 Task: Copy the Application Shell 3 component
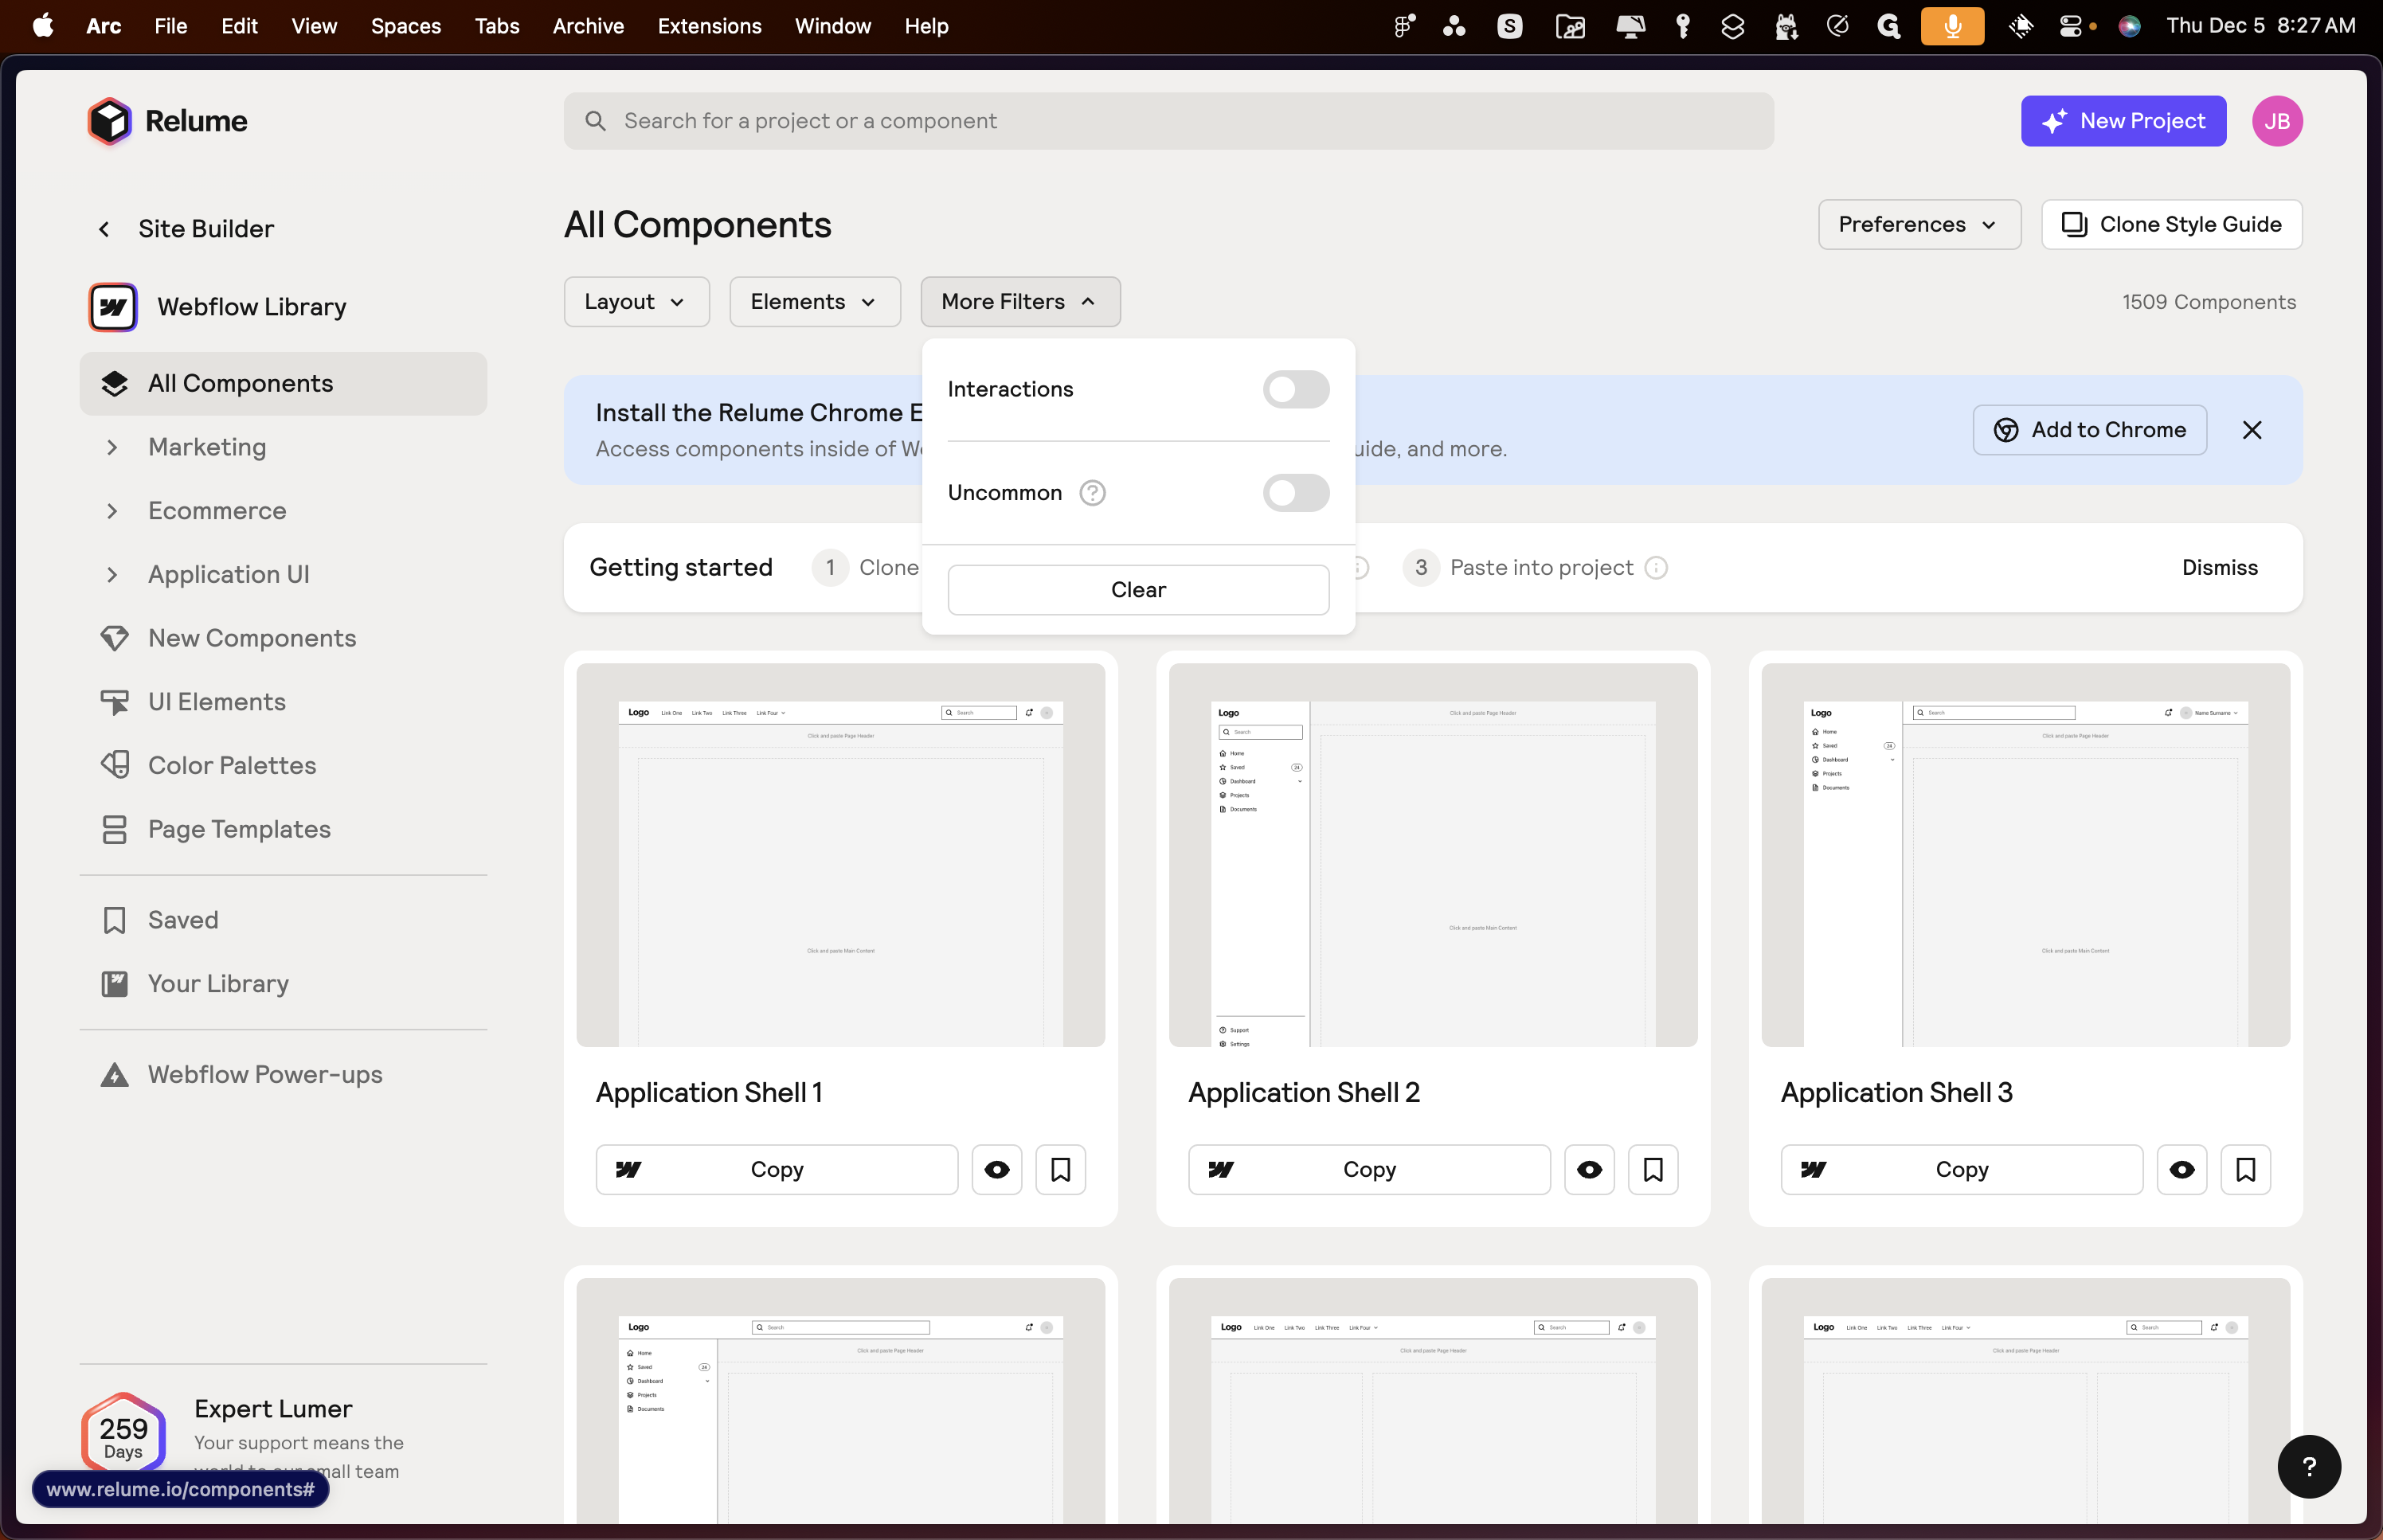click(1961, 1170)
